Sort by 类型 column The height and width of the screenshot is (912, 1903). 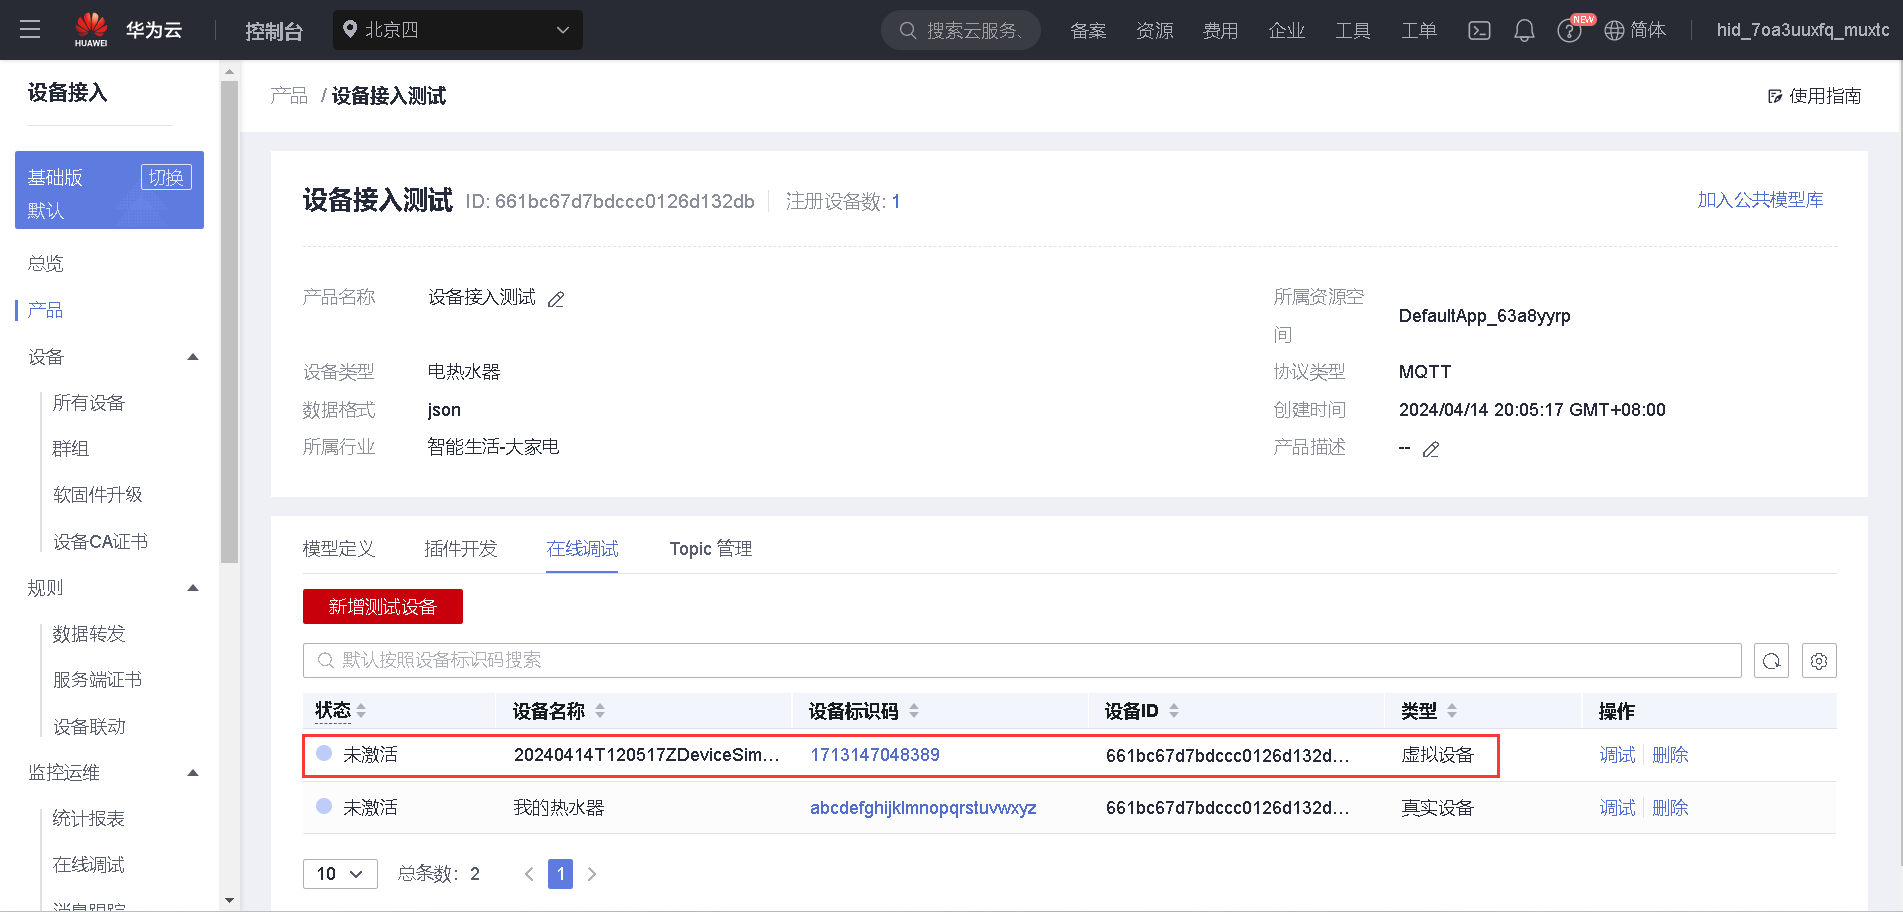coord(1452,711)
